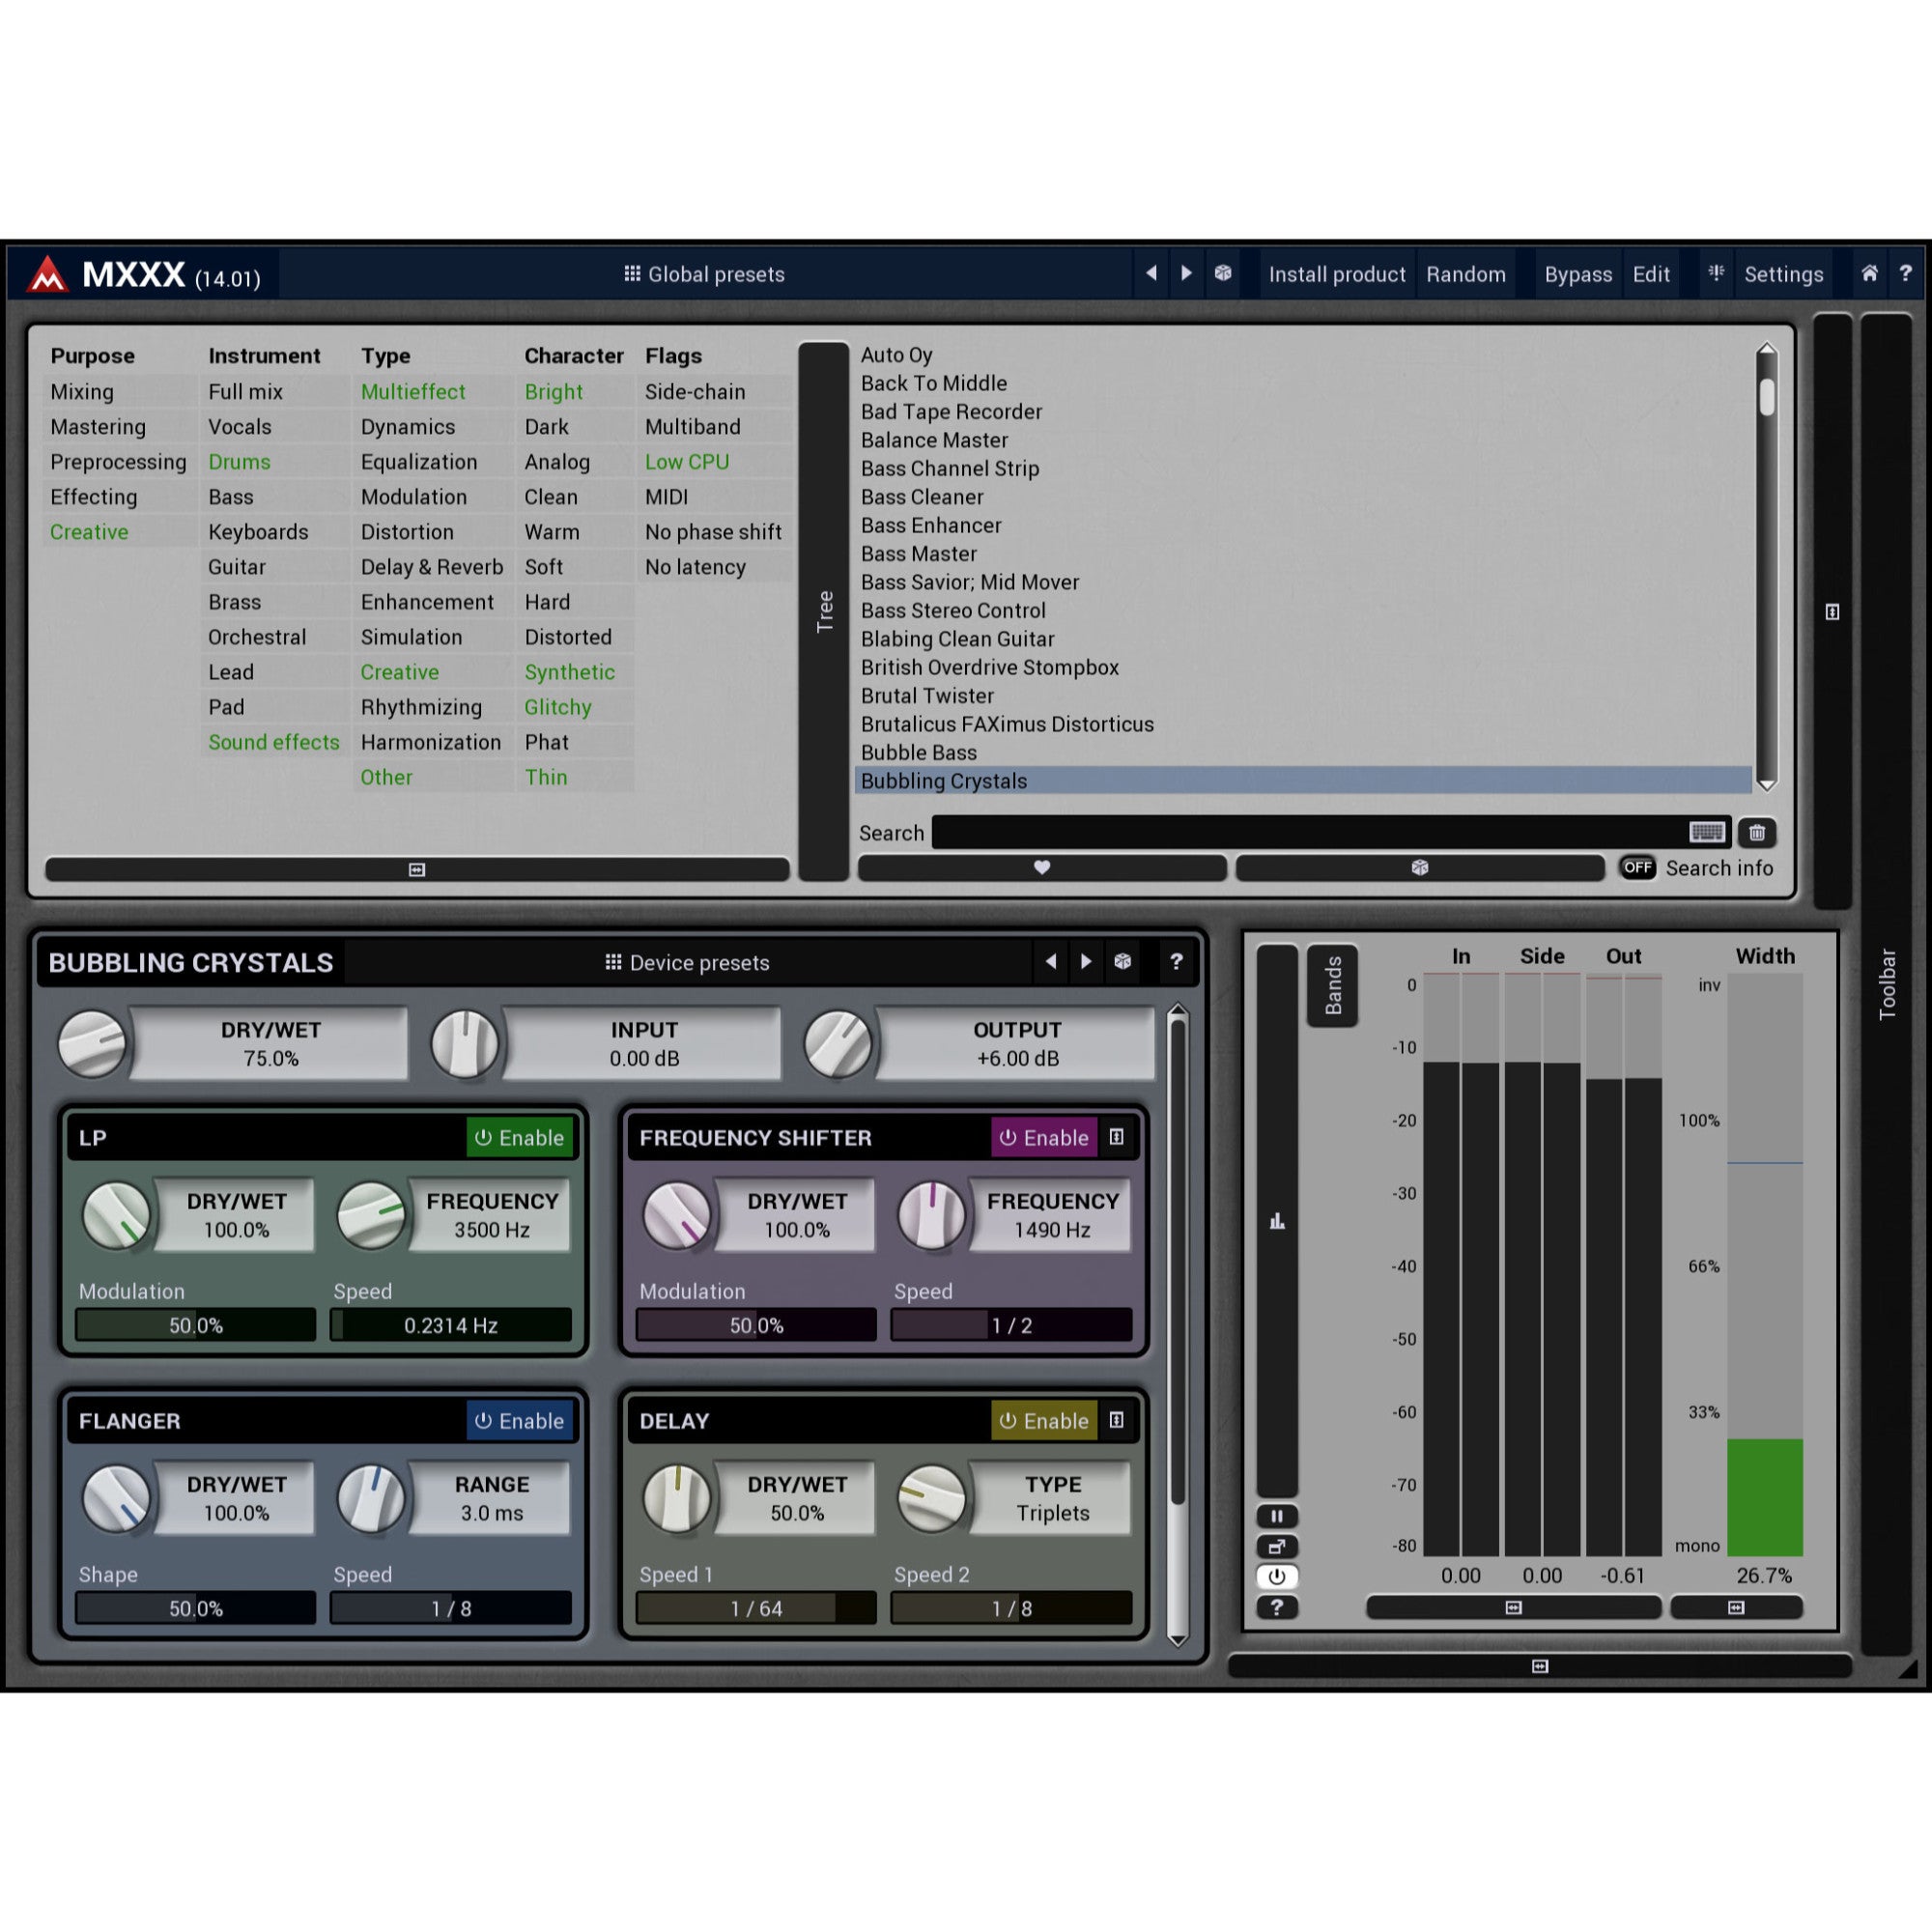Image resolution: width=1932 pixels, height=1932 pixels.
Task: Switch Search info OFF toggle
Action: tap(1638, 868)
